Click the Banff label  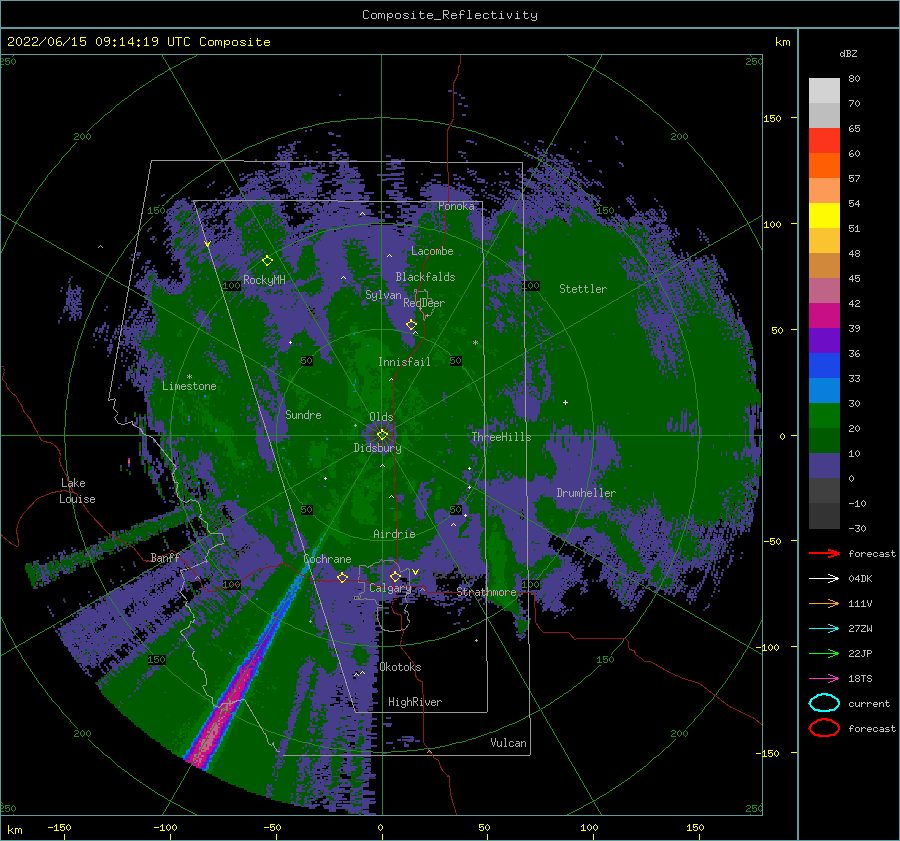point(165,557)
